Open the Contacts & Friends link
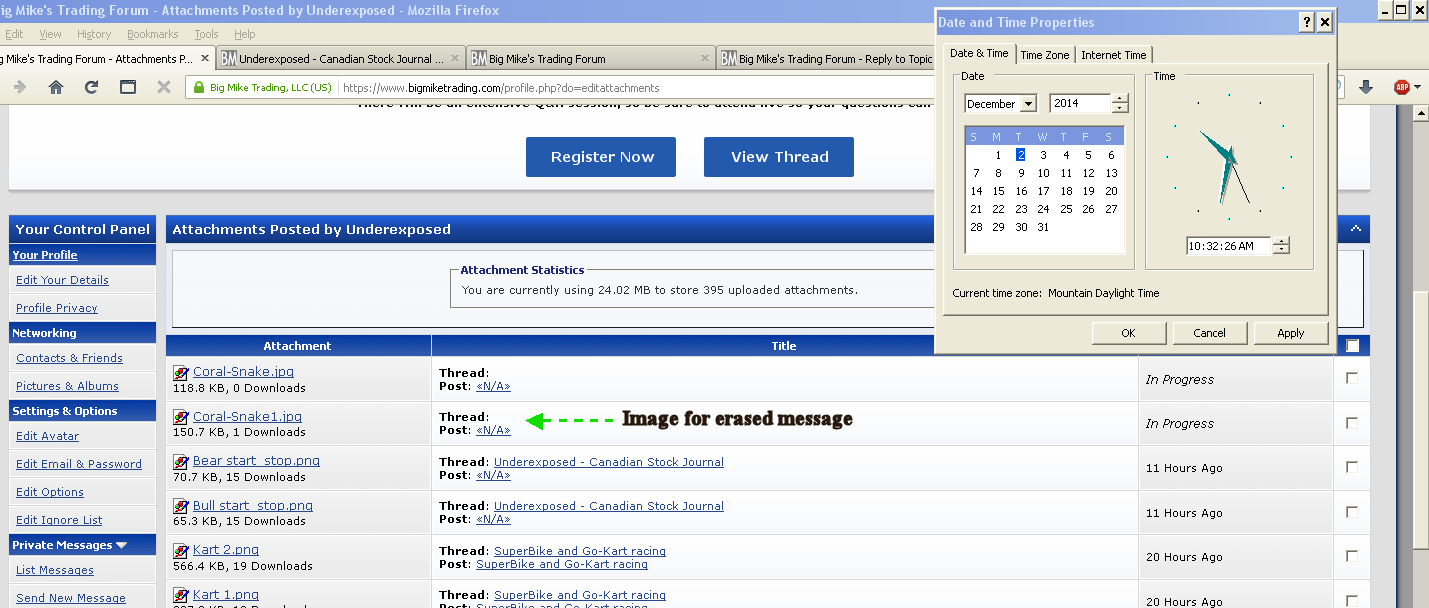Image resolution: width=1429 pixels, height=608 pixels. (x=69, y=358)
